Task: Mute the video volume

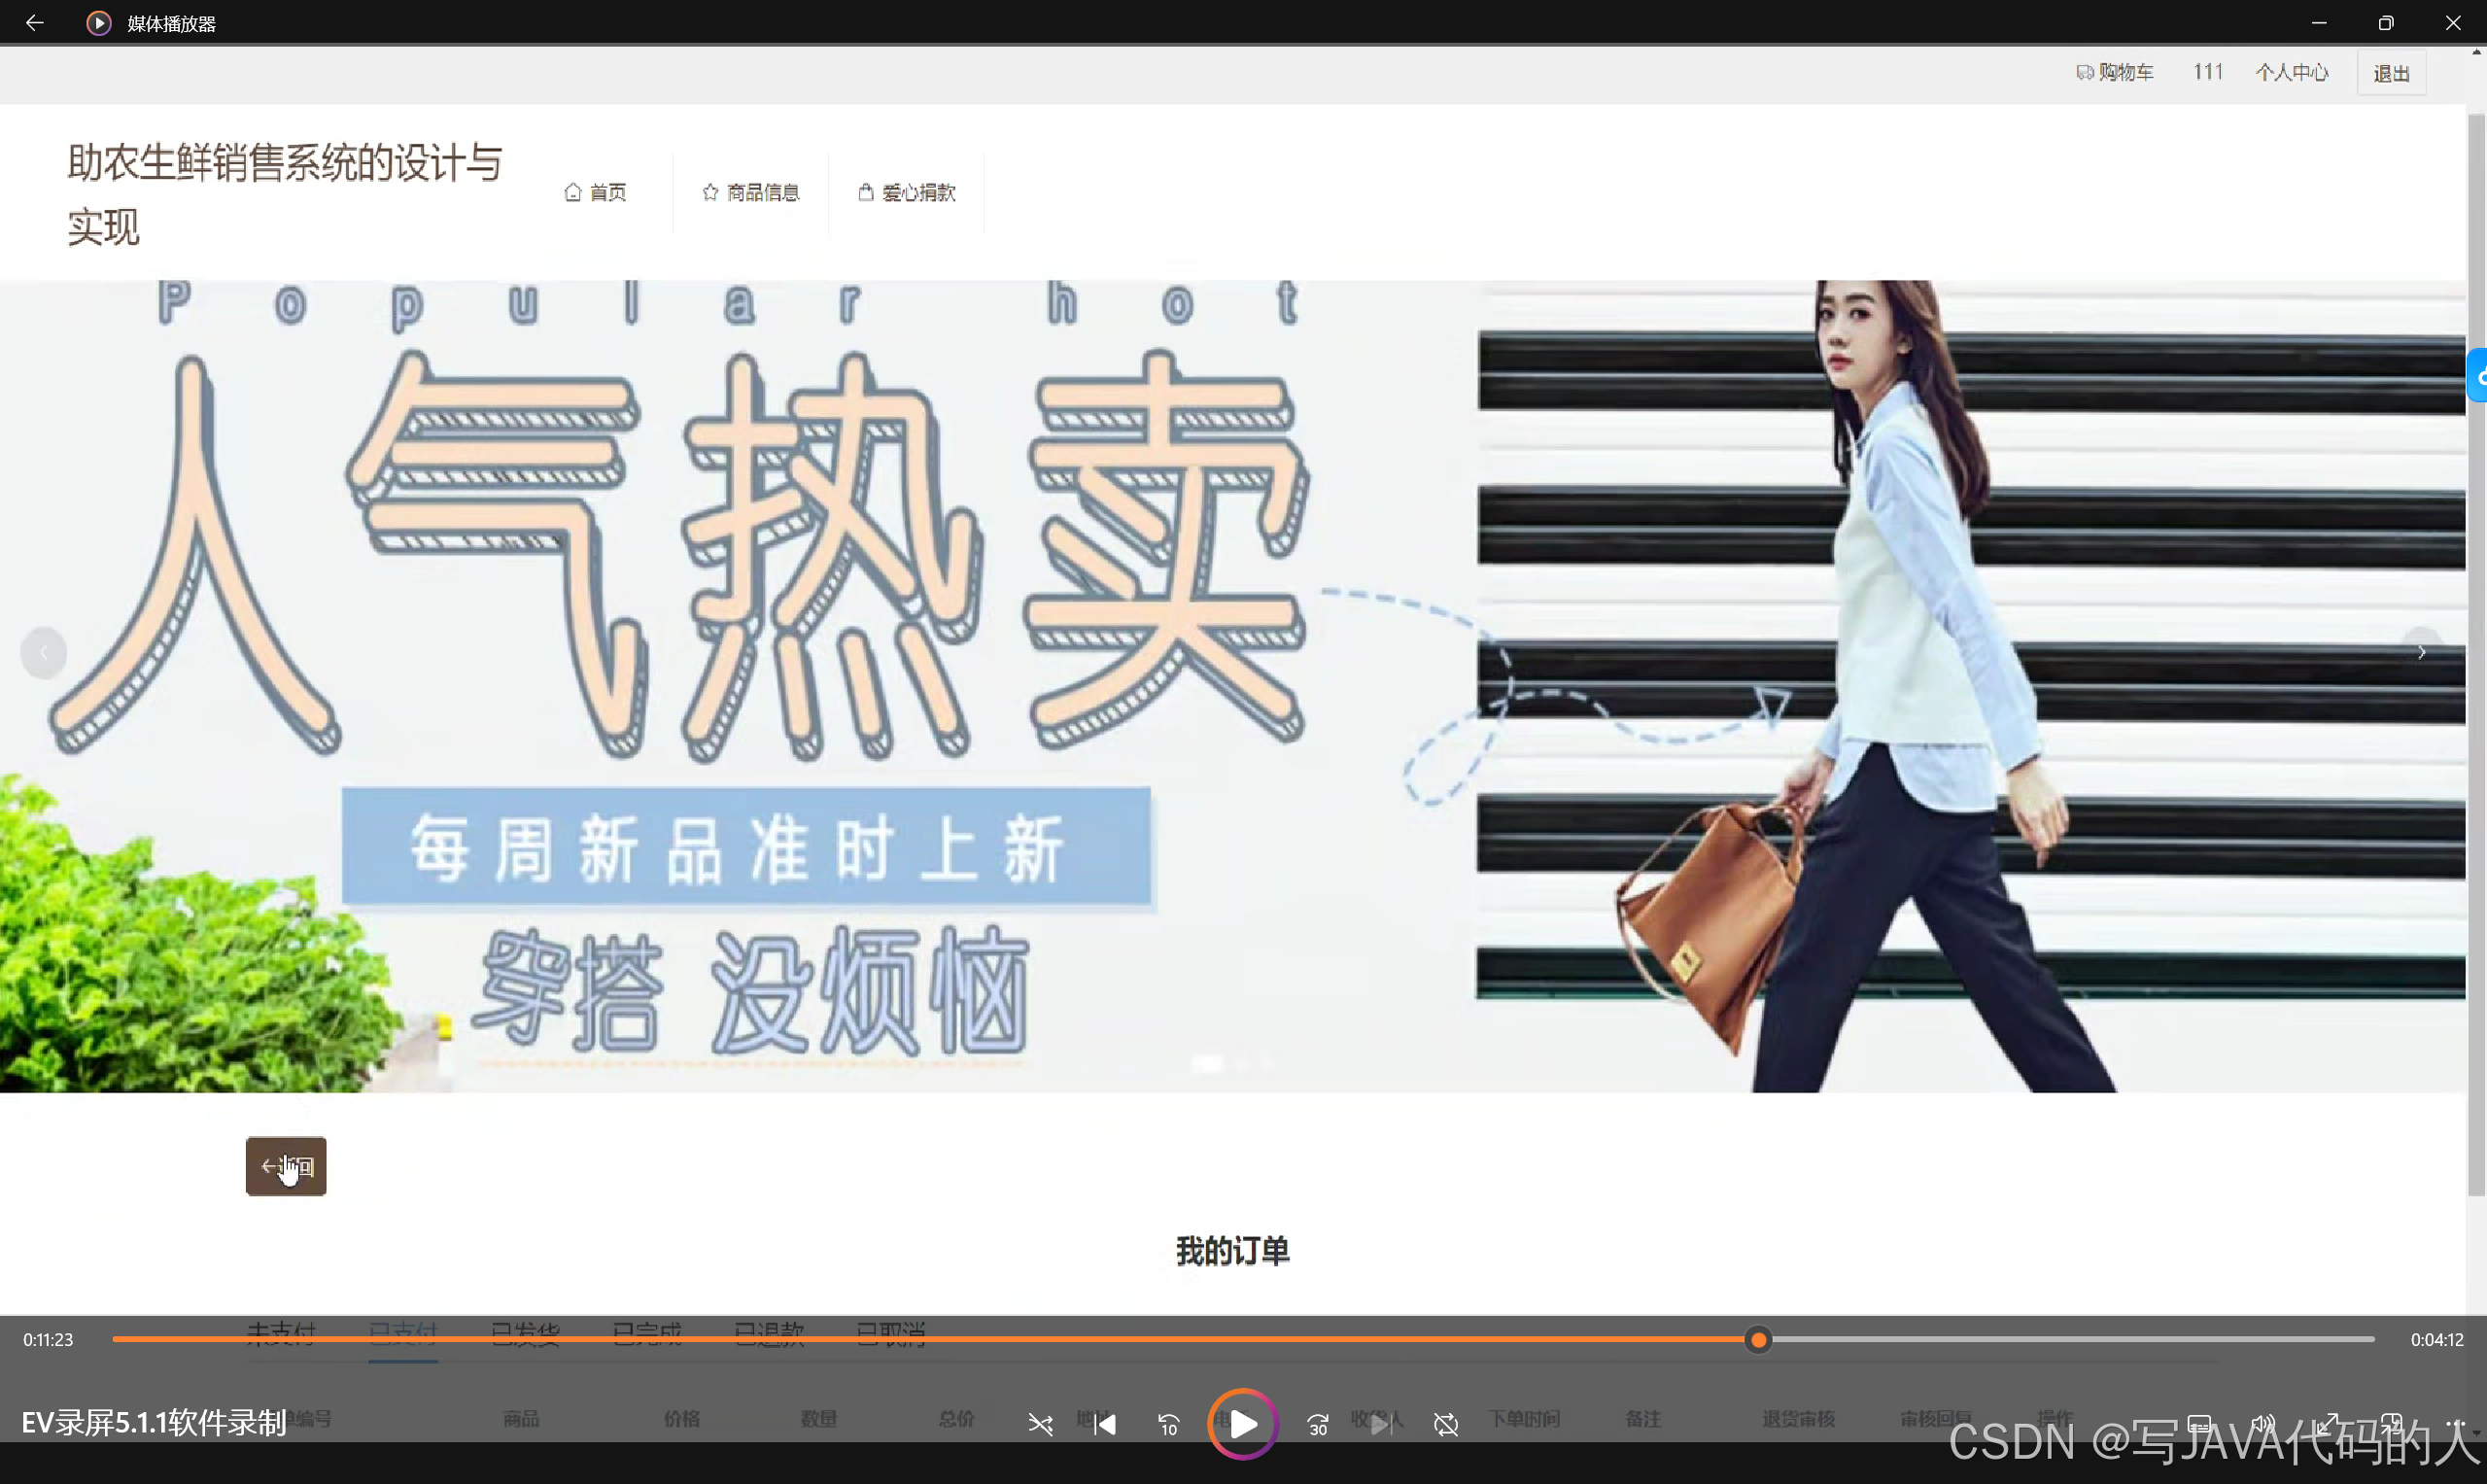Action: (2265, 1424)
